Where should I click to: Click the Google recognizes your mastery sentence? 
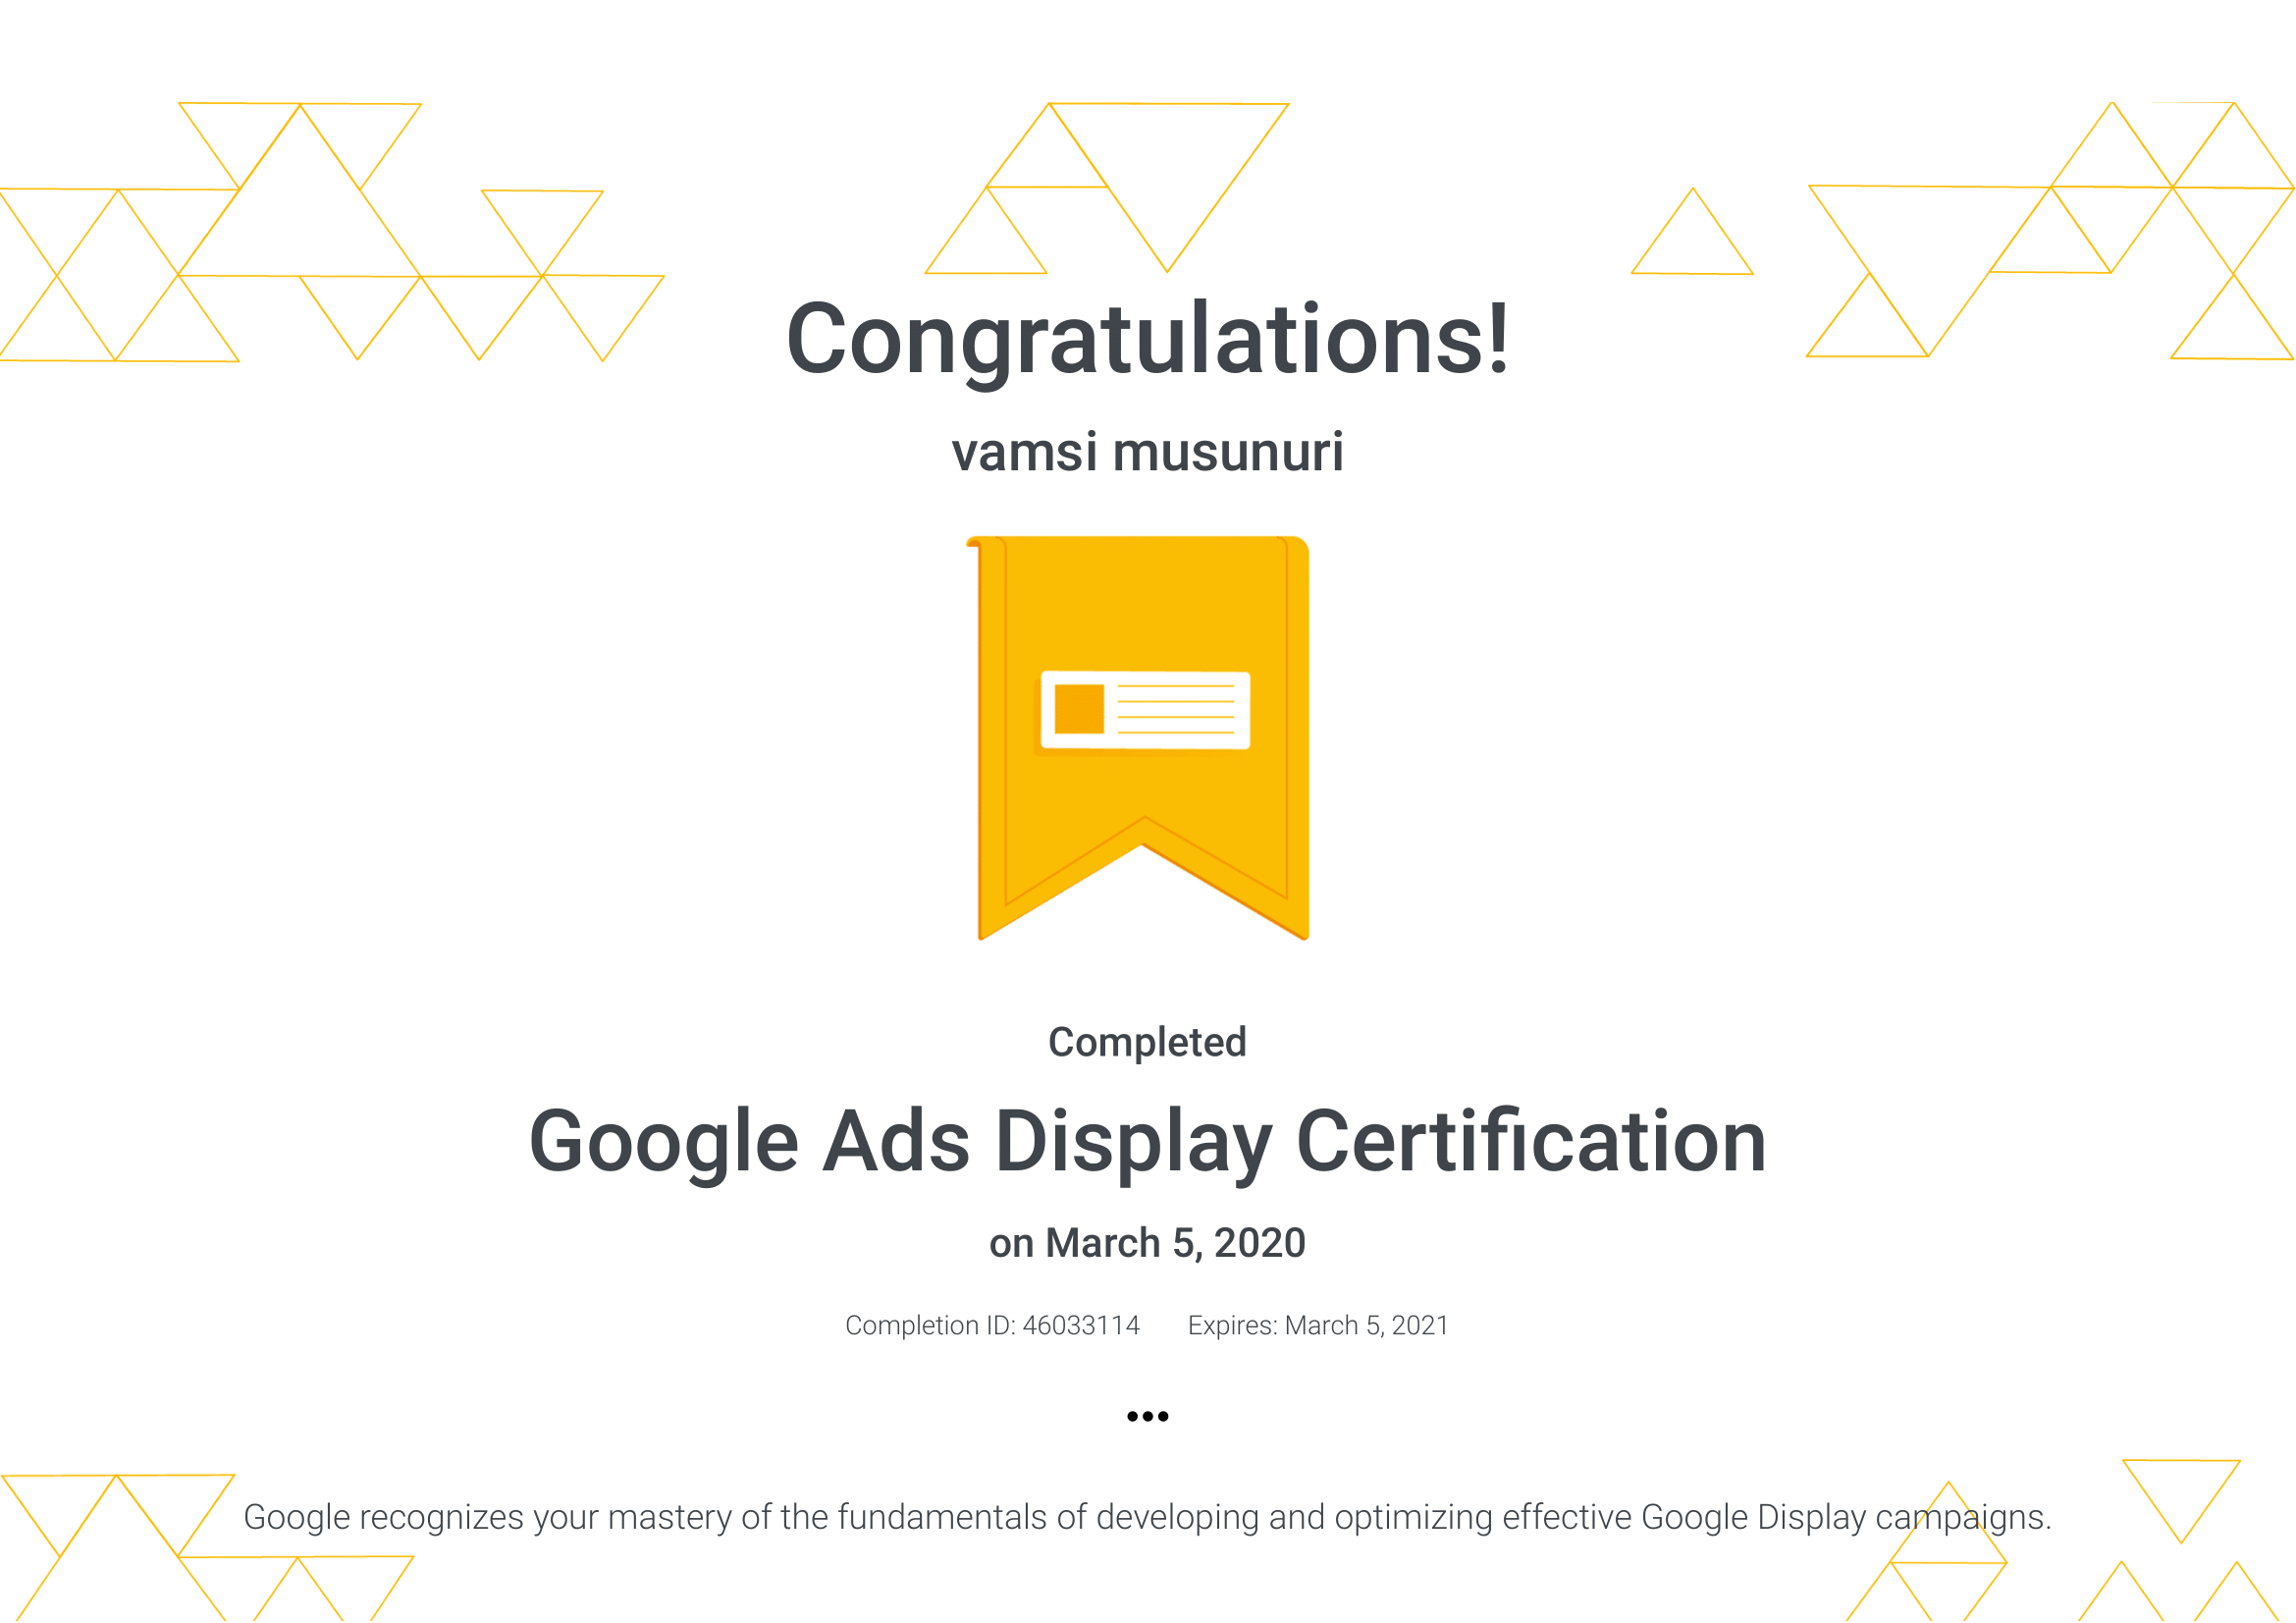(1147, 1517)
